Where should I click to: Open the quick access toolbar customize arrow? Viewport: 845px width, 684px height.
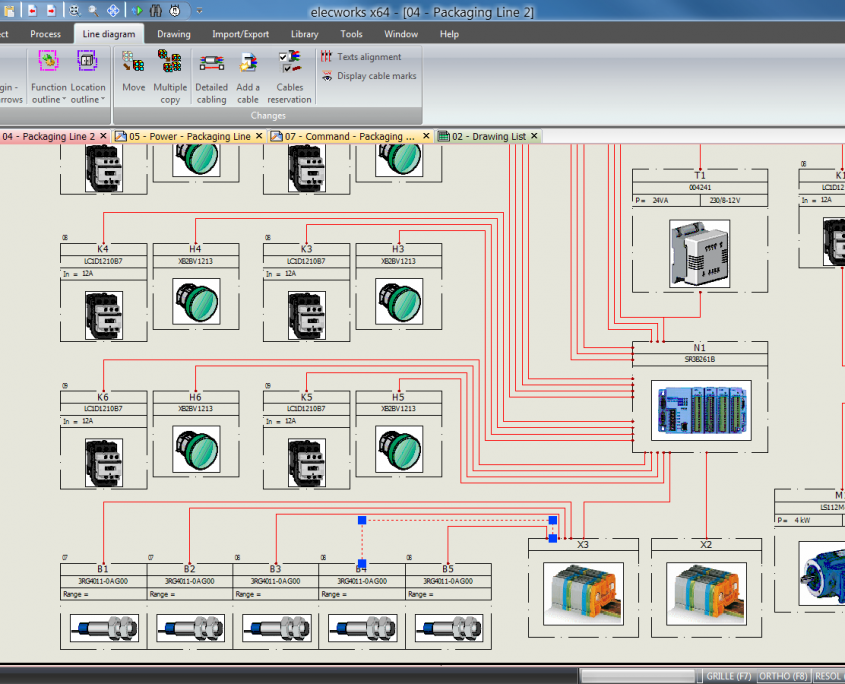pos(199,11)
